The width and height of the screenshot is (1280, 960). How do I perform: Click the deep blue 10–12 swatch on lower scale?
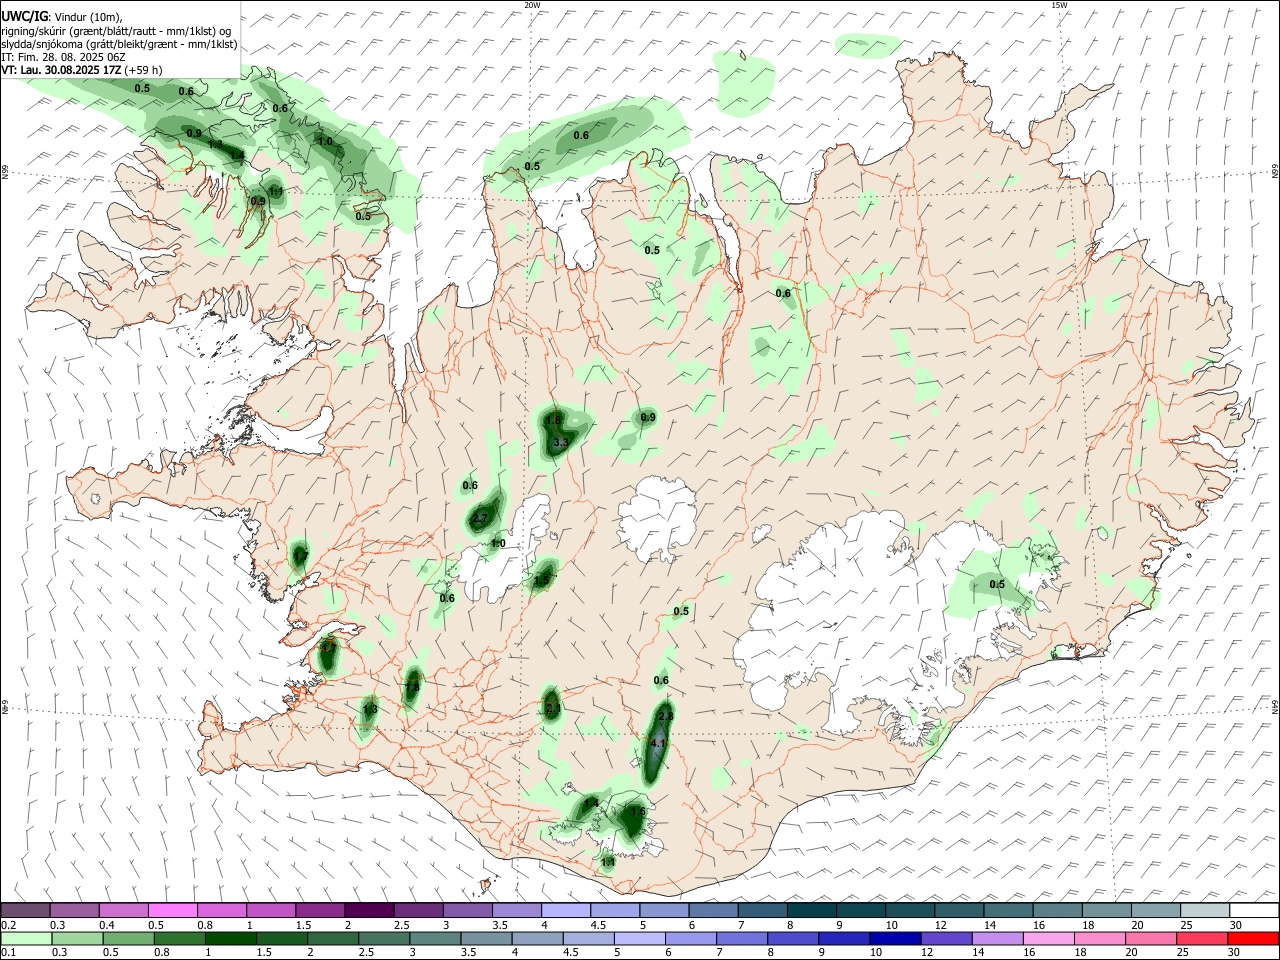[x=895, y=938]
